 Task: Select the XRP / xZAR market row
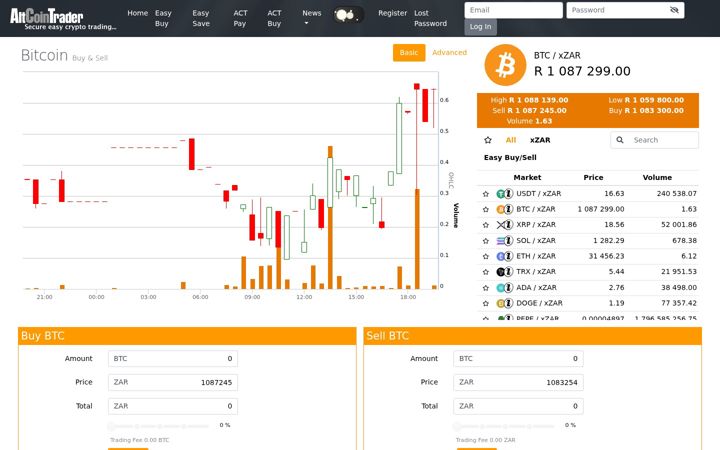tap(588, 225)
